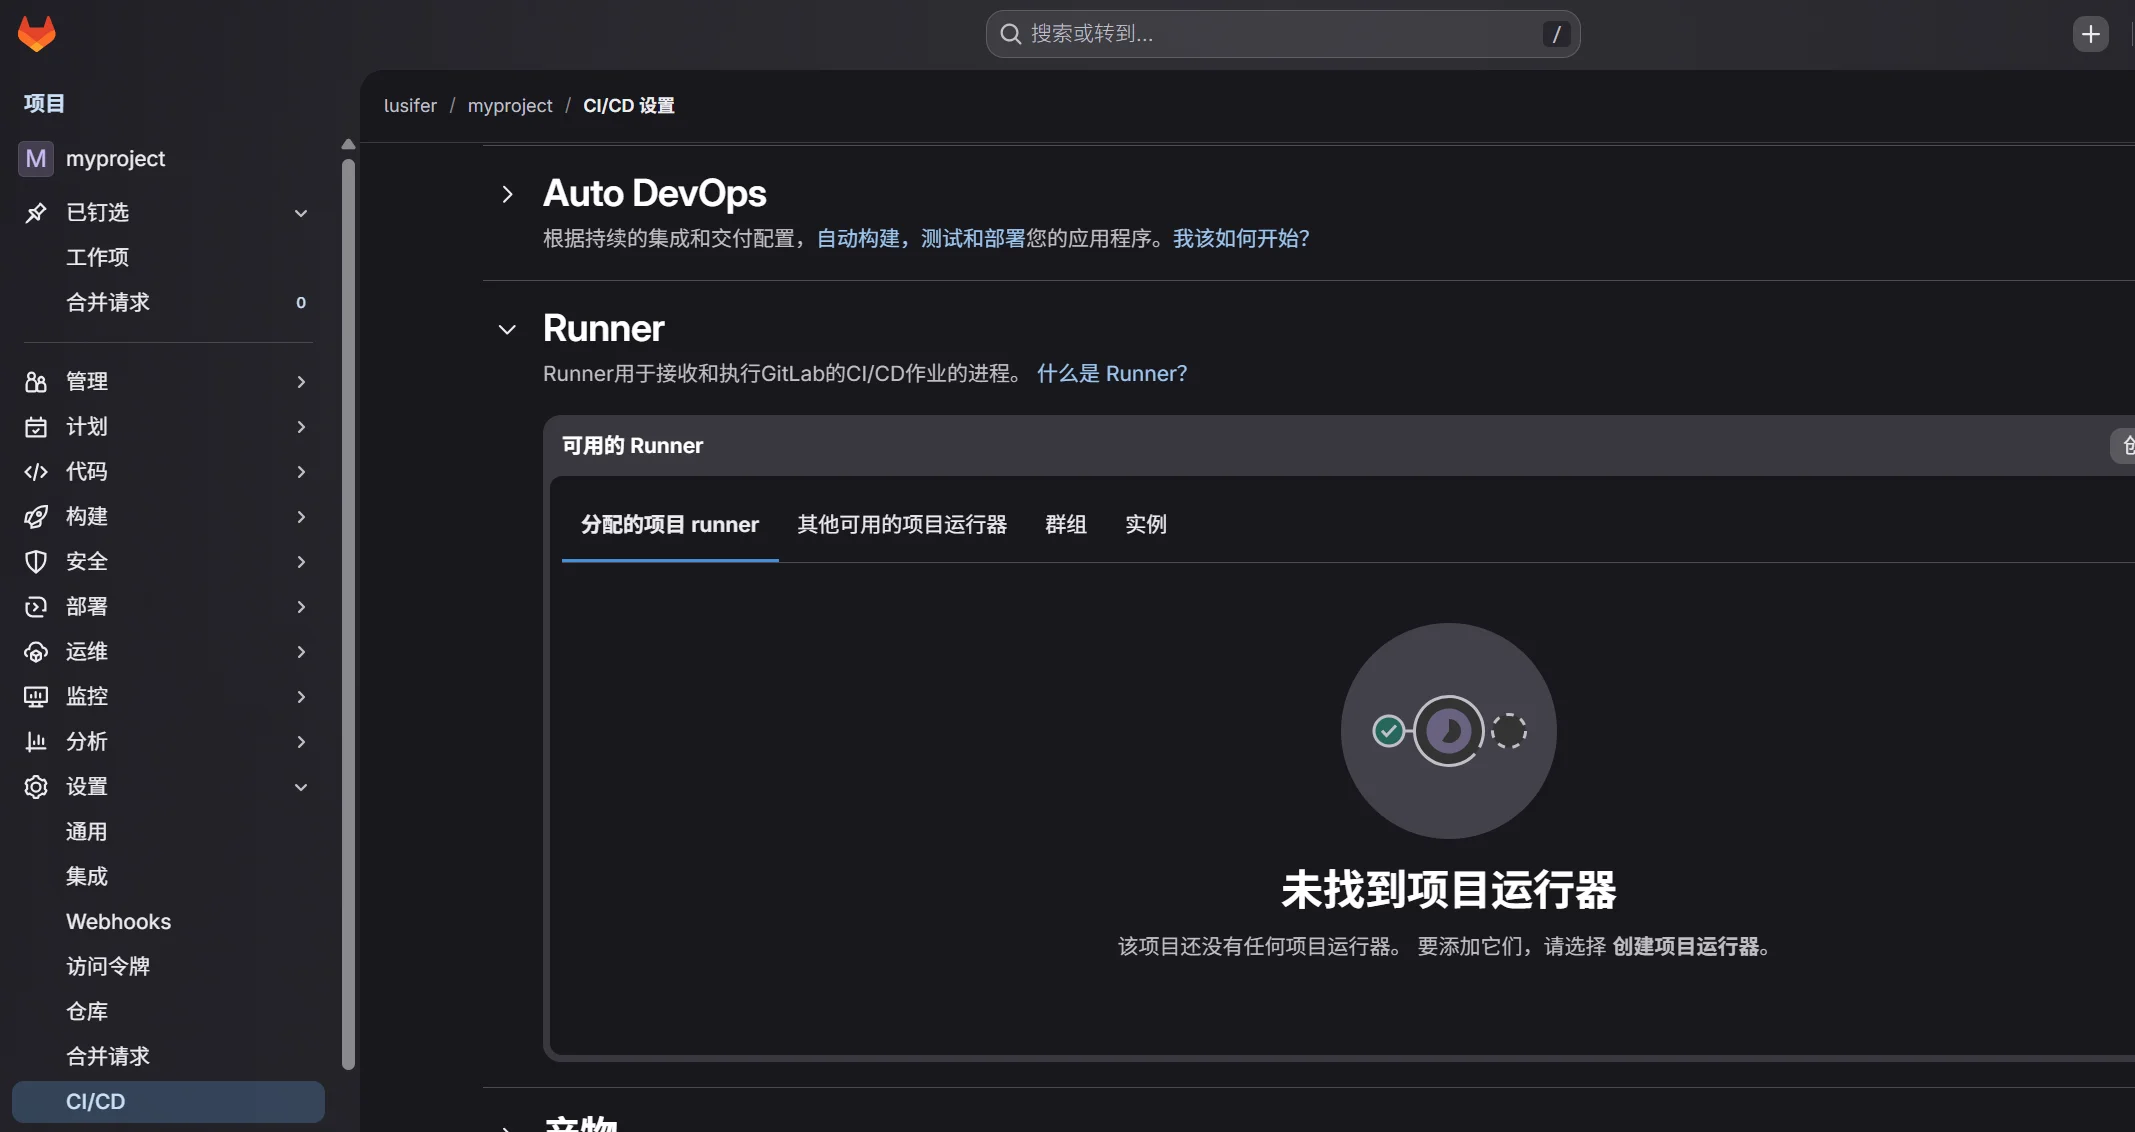The image size is (2135, 1132).
Task: Click the runner empty-state pipeline illustration
Action: tap(1449, 731)
